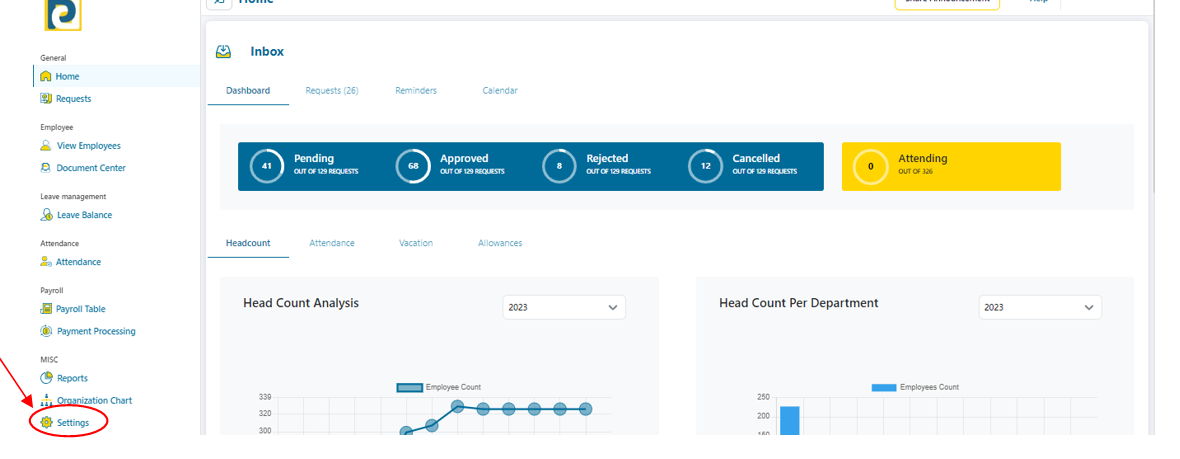Click the Approved label on the blue card
This screenshot has width=1180, height=459.
[x=464, y=159]
